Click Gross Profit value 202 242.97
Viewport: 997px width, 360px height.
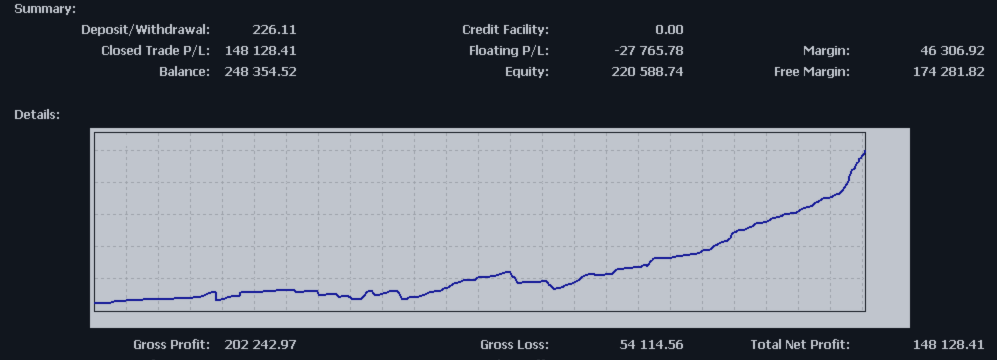tap(261, 345)
